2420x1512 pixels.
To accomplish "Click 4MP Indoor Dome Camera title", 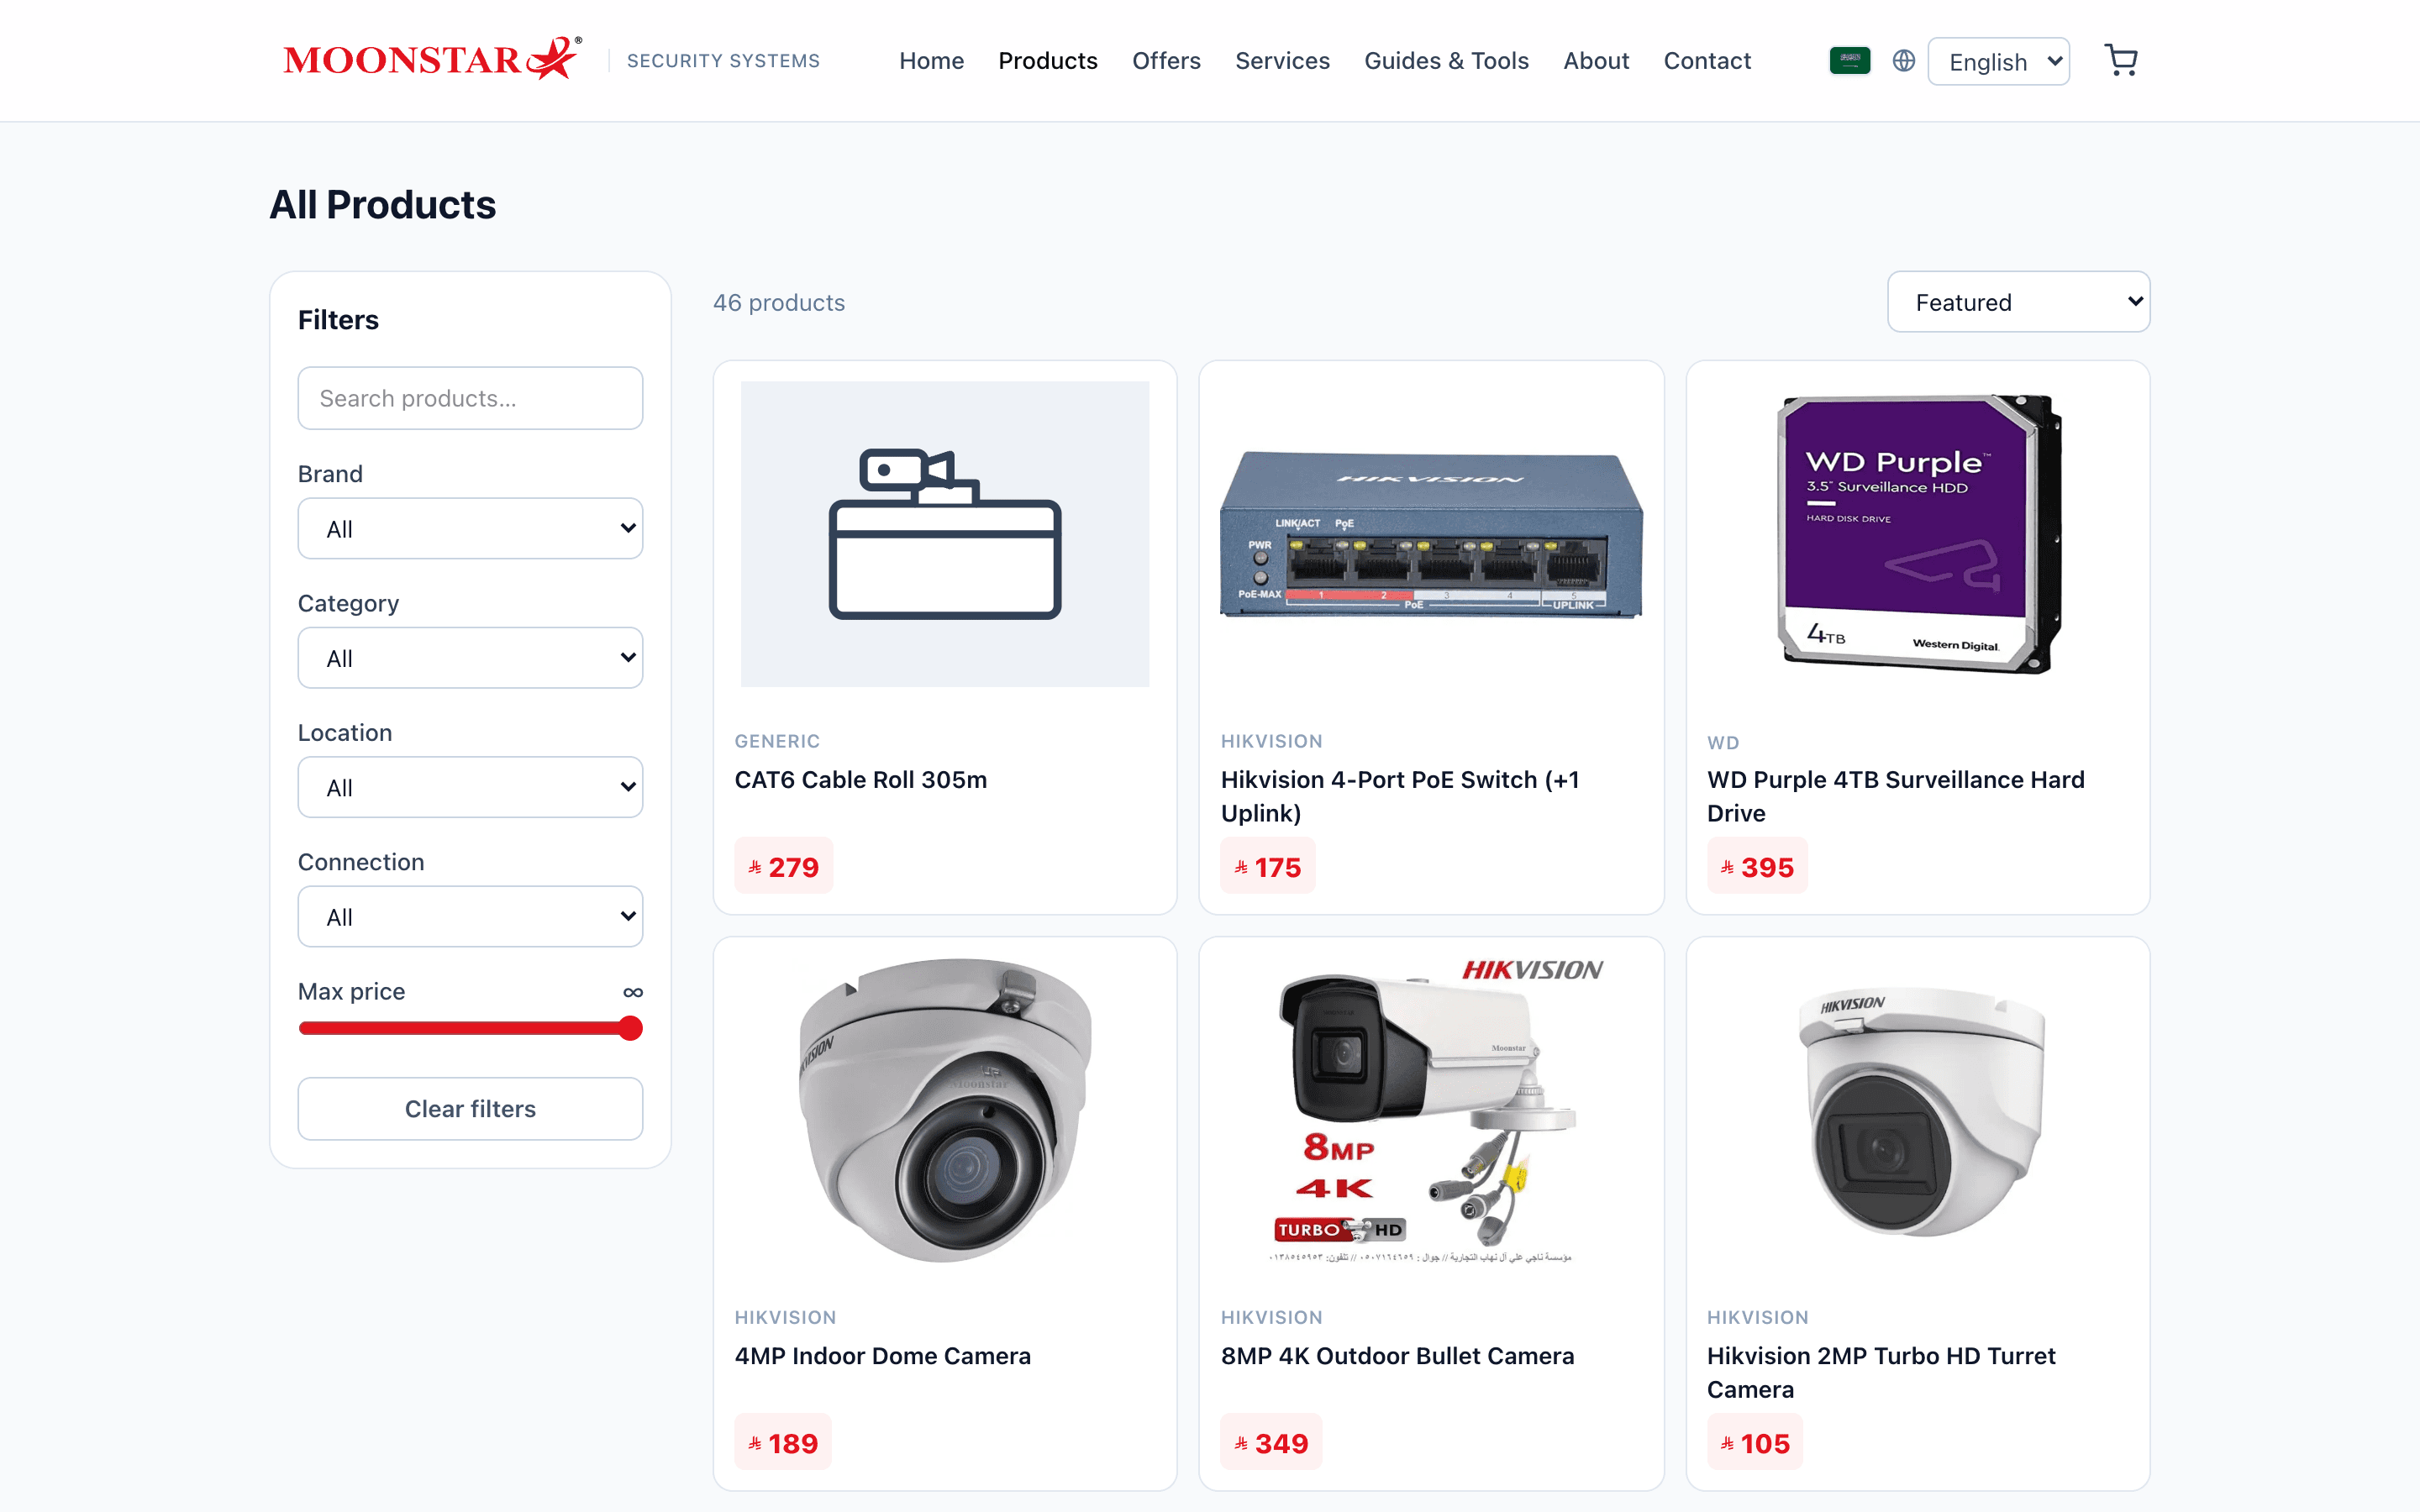I will tap(882, 1355).
